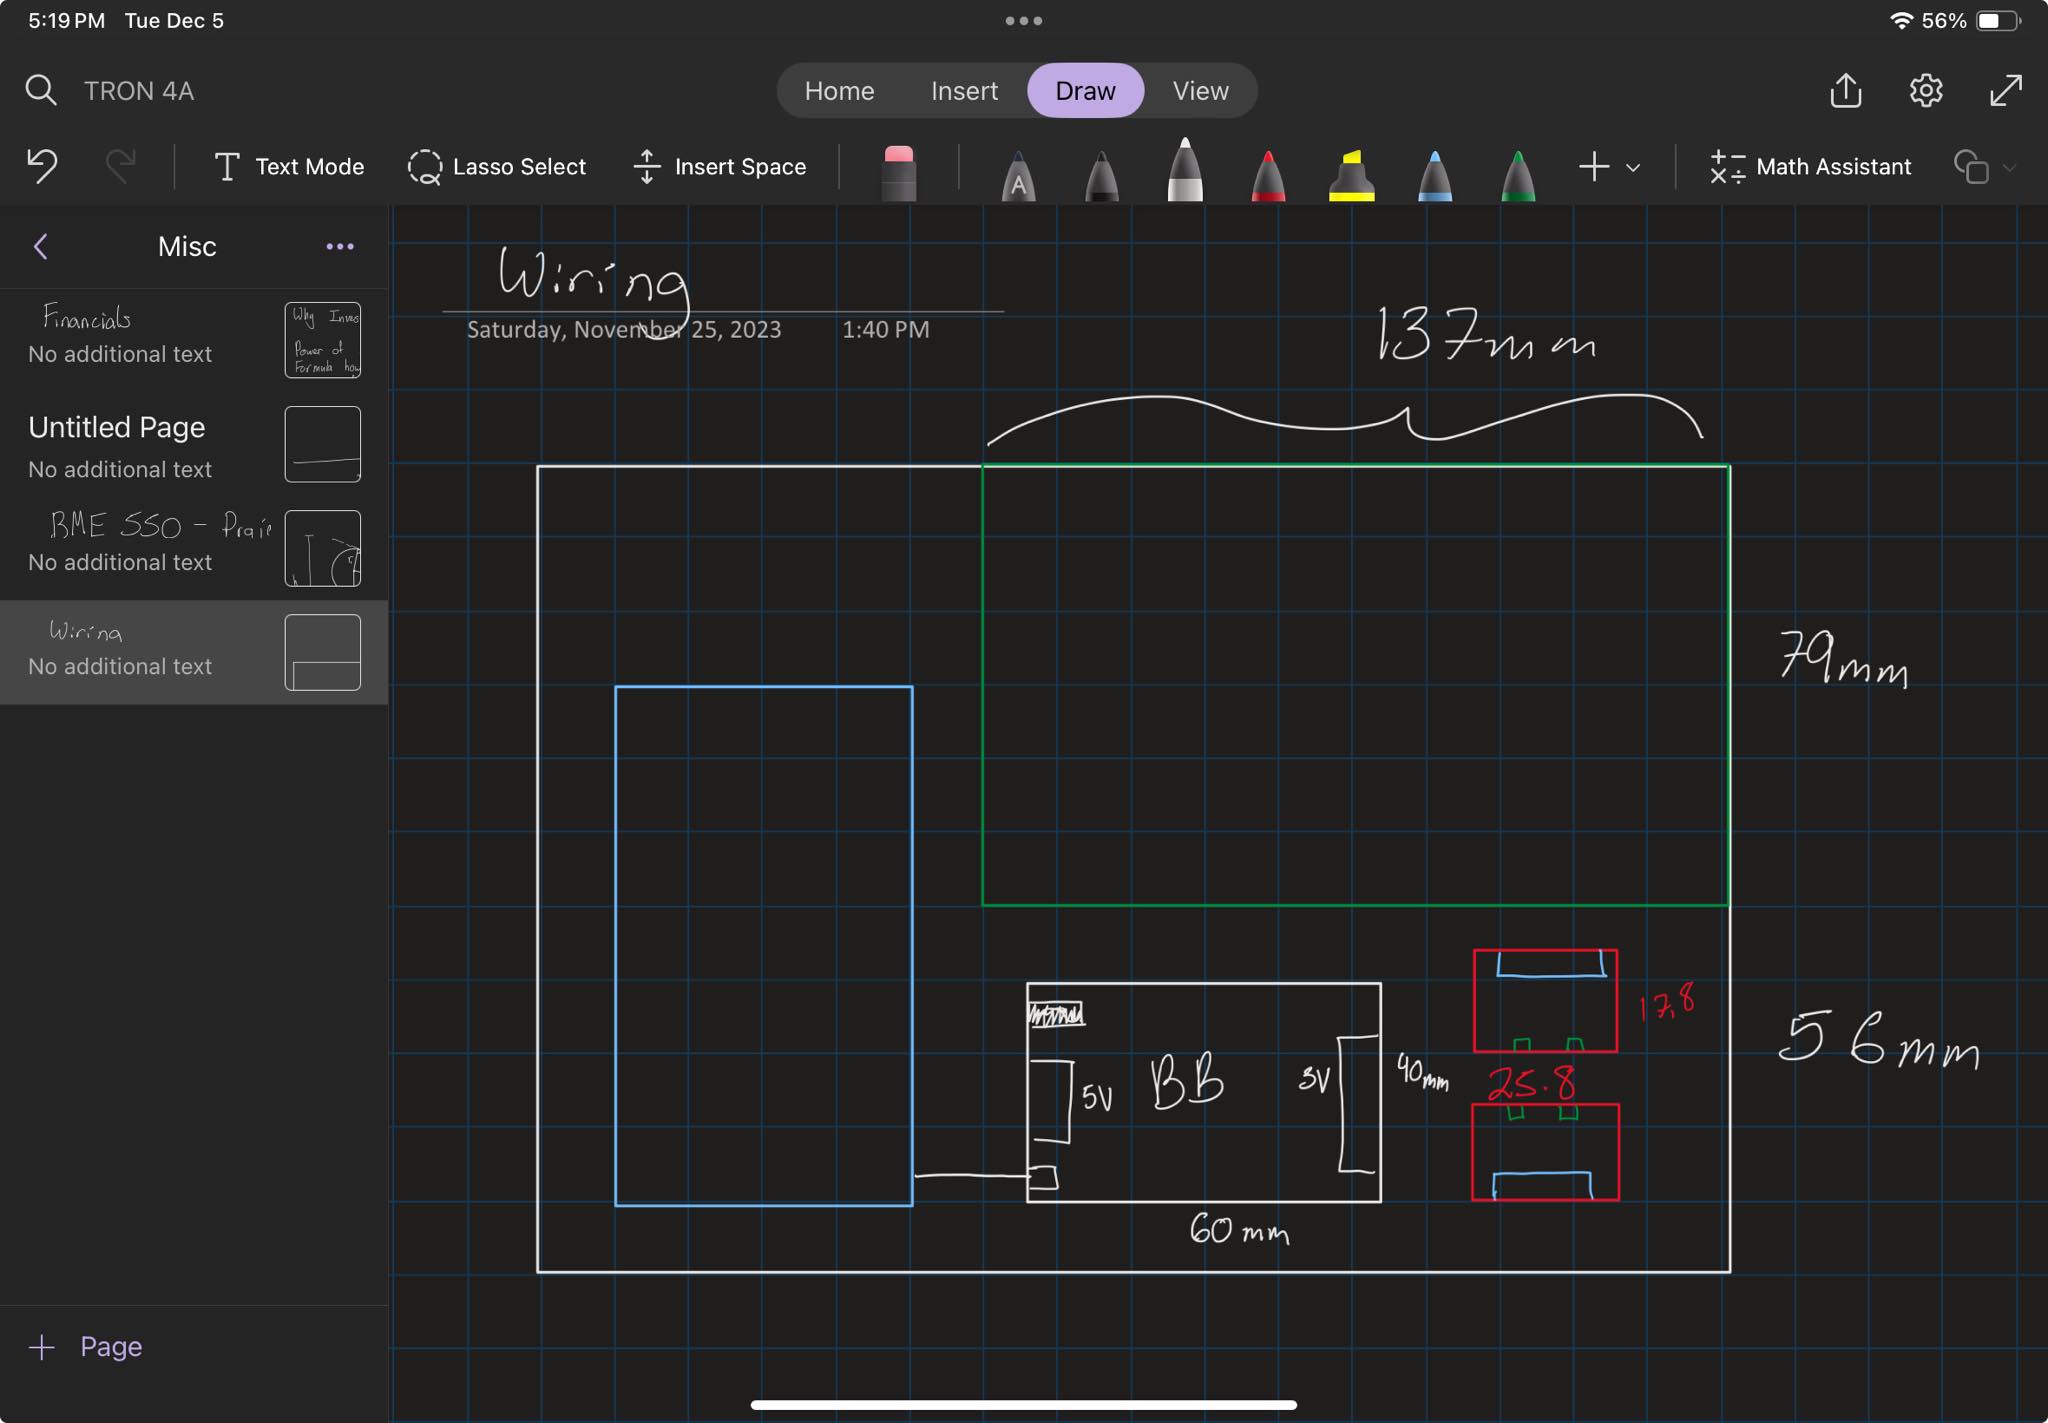This screenshot has height=1423, width=2048.
Task: Click the undo arrow icon
Action: click(x=43, y=166)
